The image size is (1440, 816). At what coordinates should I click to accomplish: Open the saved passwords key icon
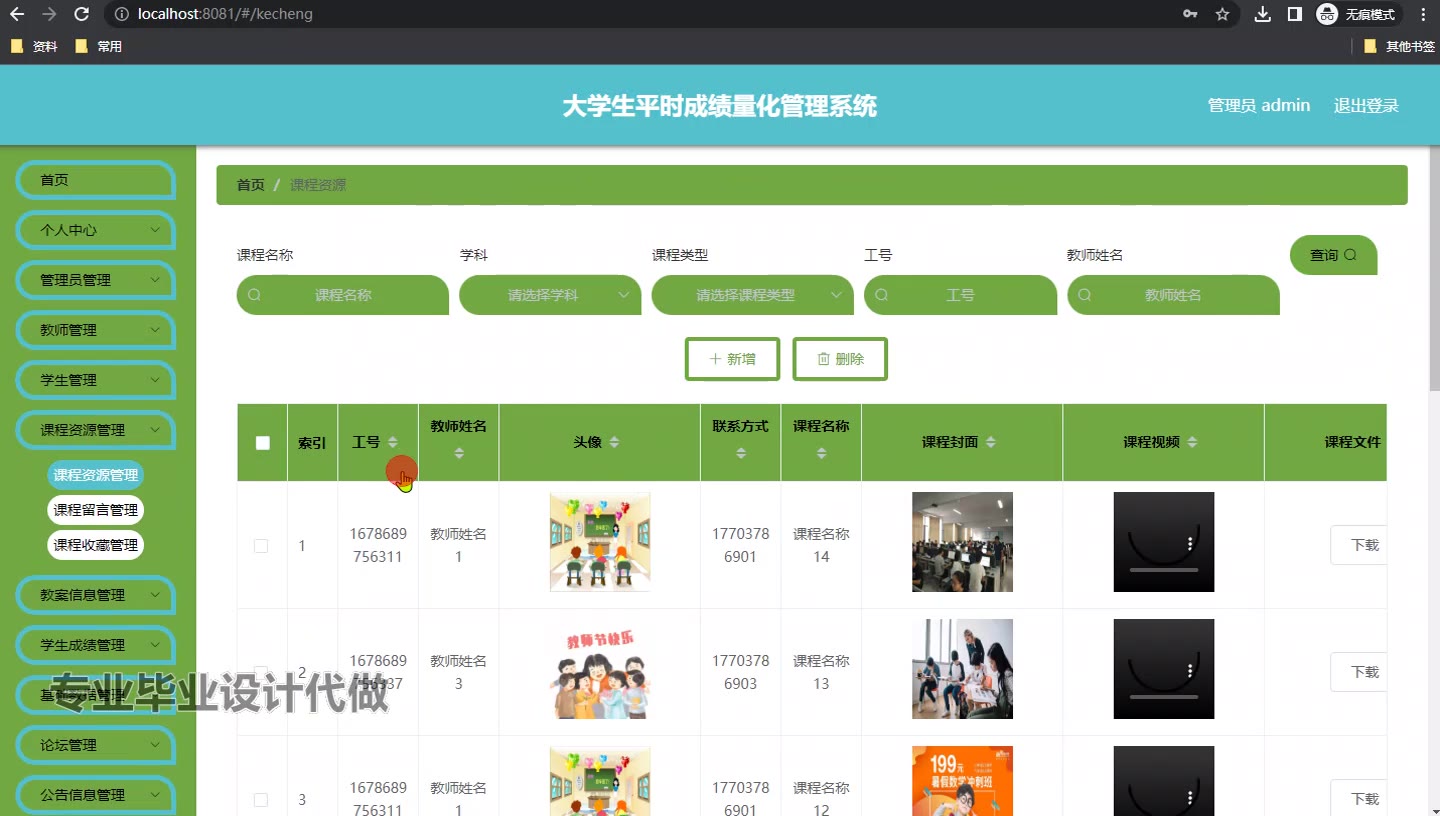coord(1190,14)
